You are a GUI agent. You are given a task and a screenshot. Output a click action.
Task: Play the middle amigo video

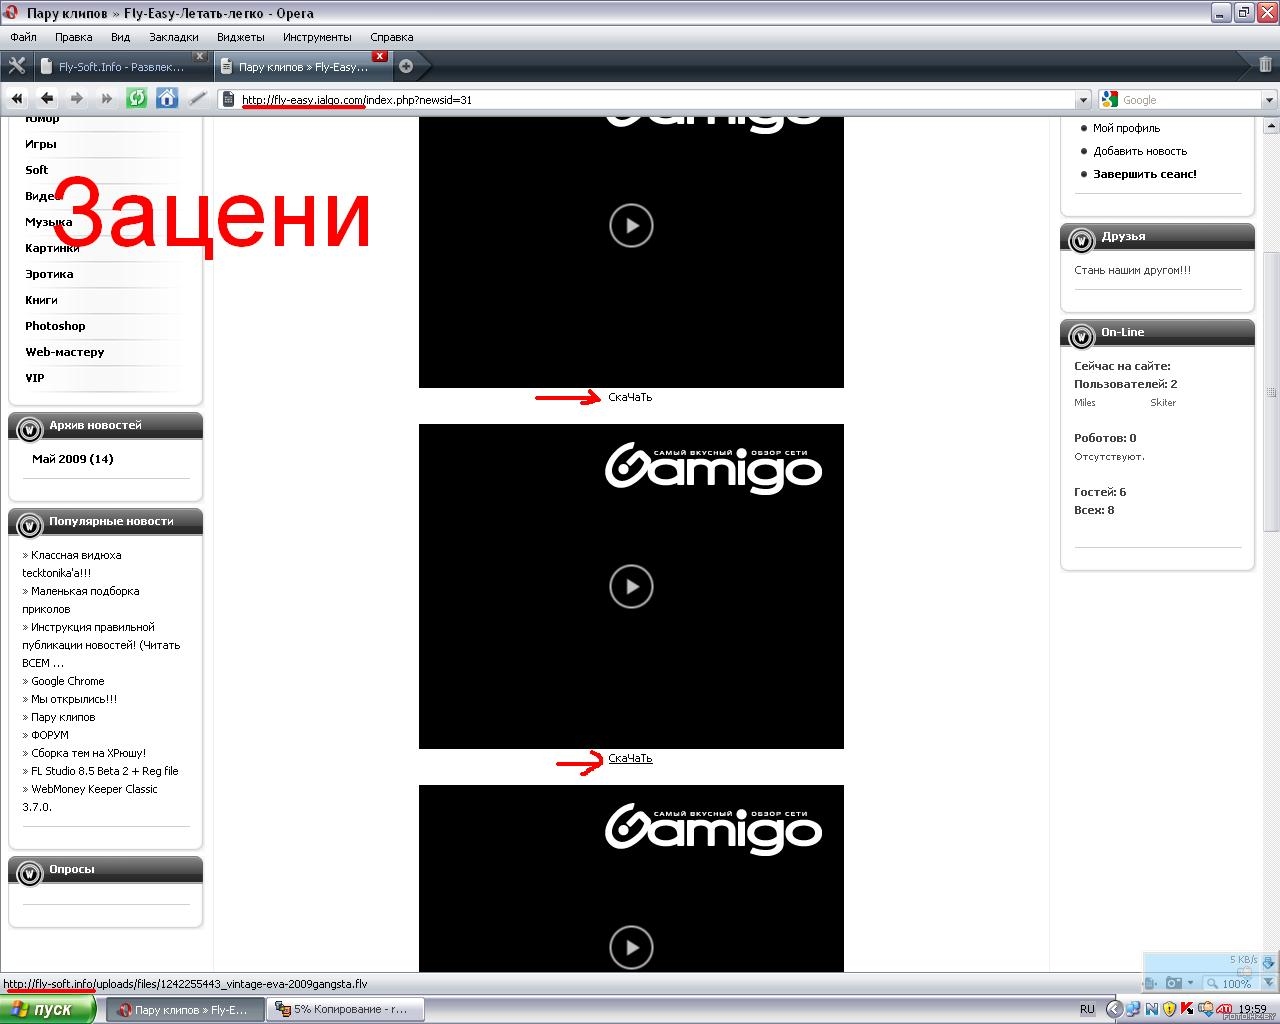631,586
